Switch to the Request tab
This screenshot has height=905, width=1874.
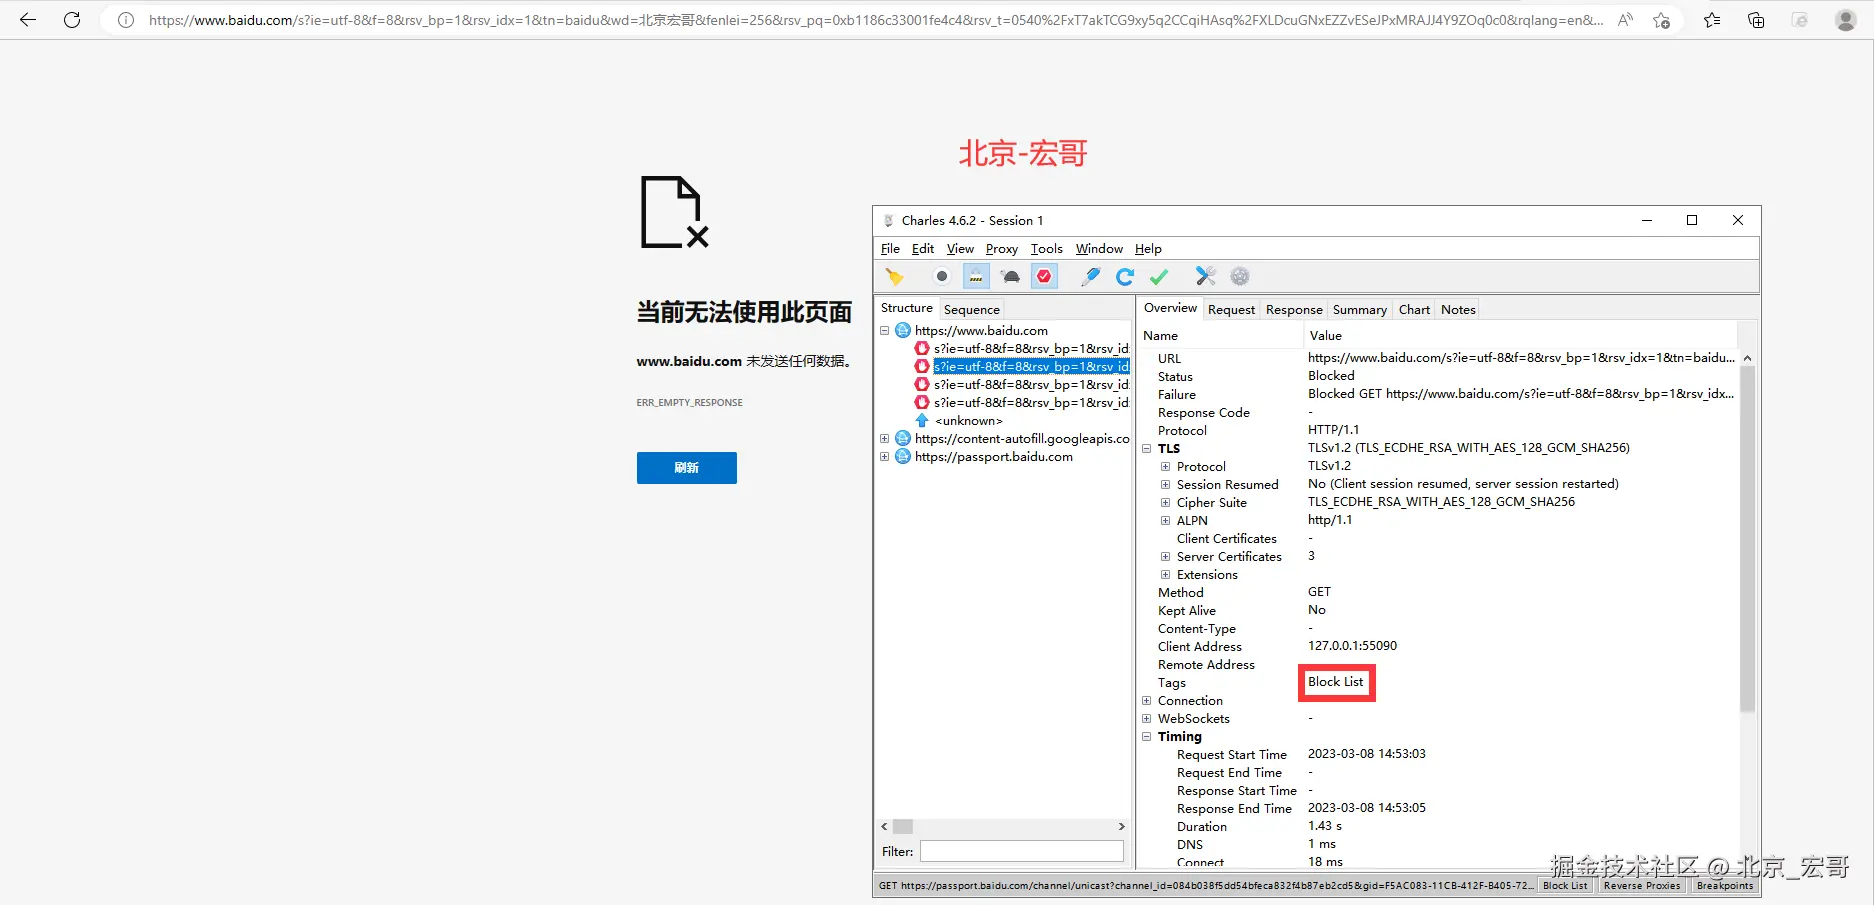pyautogui.click(x=1231, y=310)
